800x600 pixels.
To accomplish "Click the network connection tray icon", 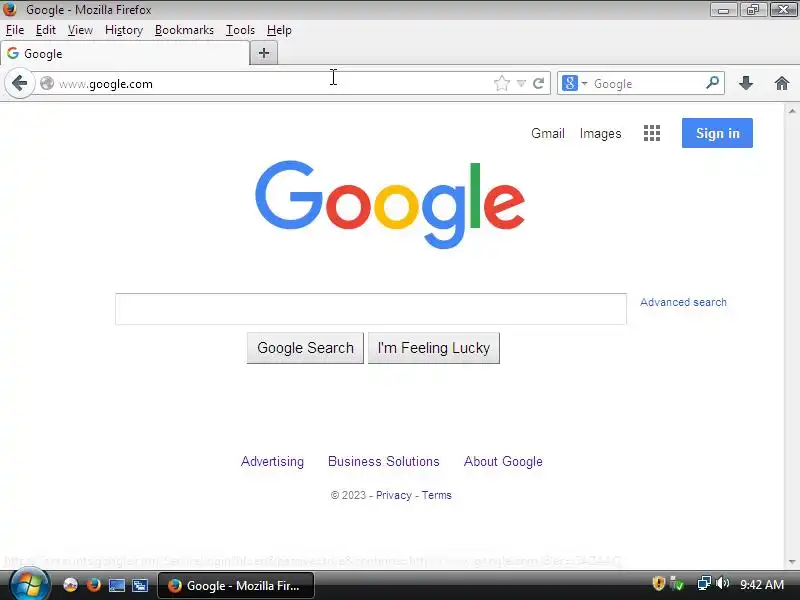I will point(704,583).
